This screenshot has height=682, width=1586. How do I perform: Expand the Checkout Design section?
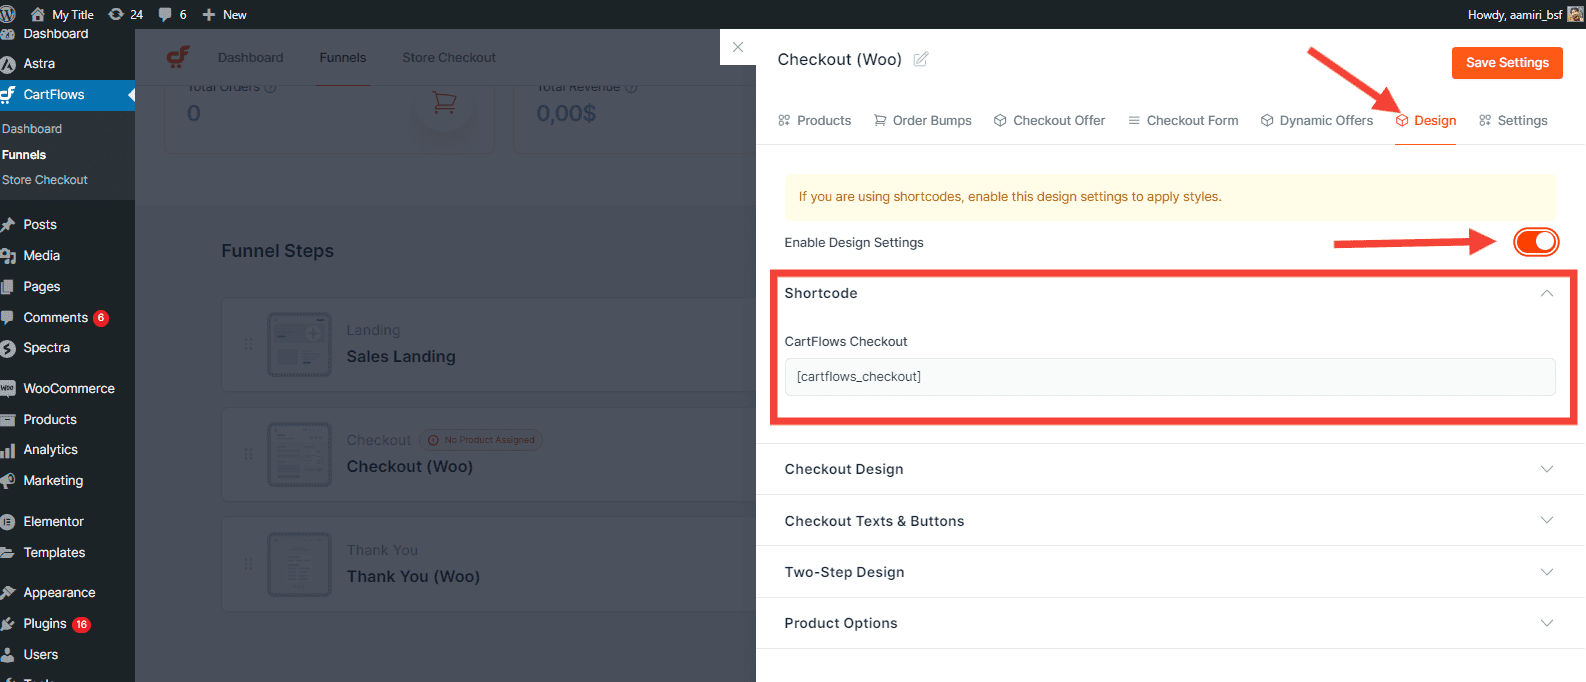coord(1546,469)
